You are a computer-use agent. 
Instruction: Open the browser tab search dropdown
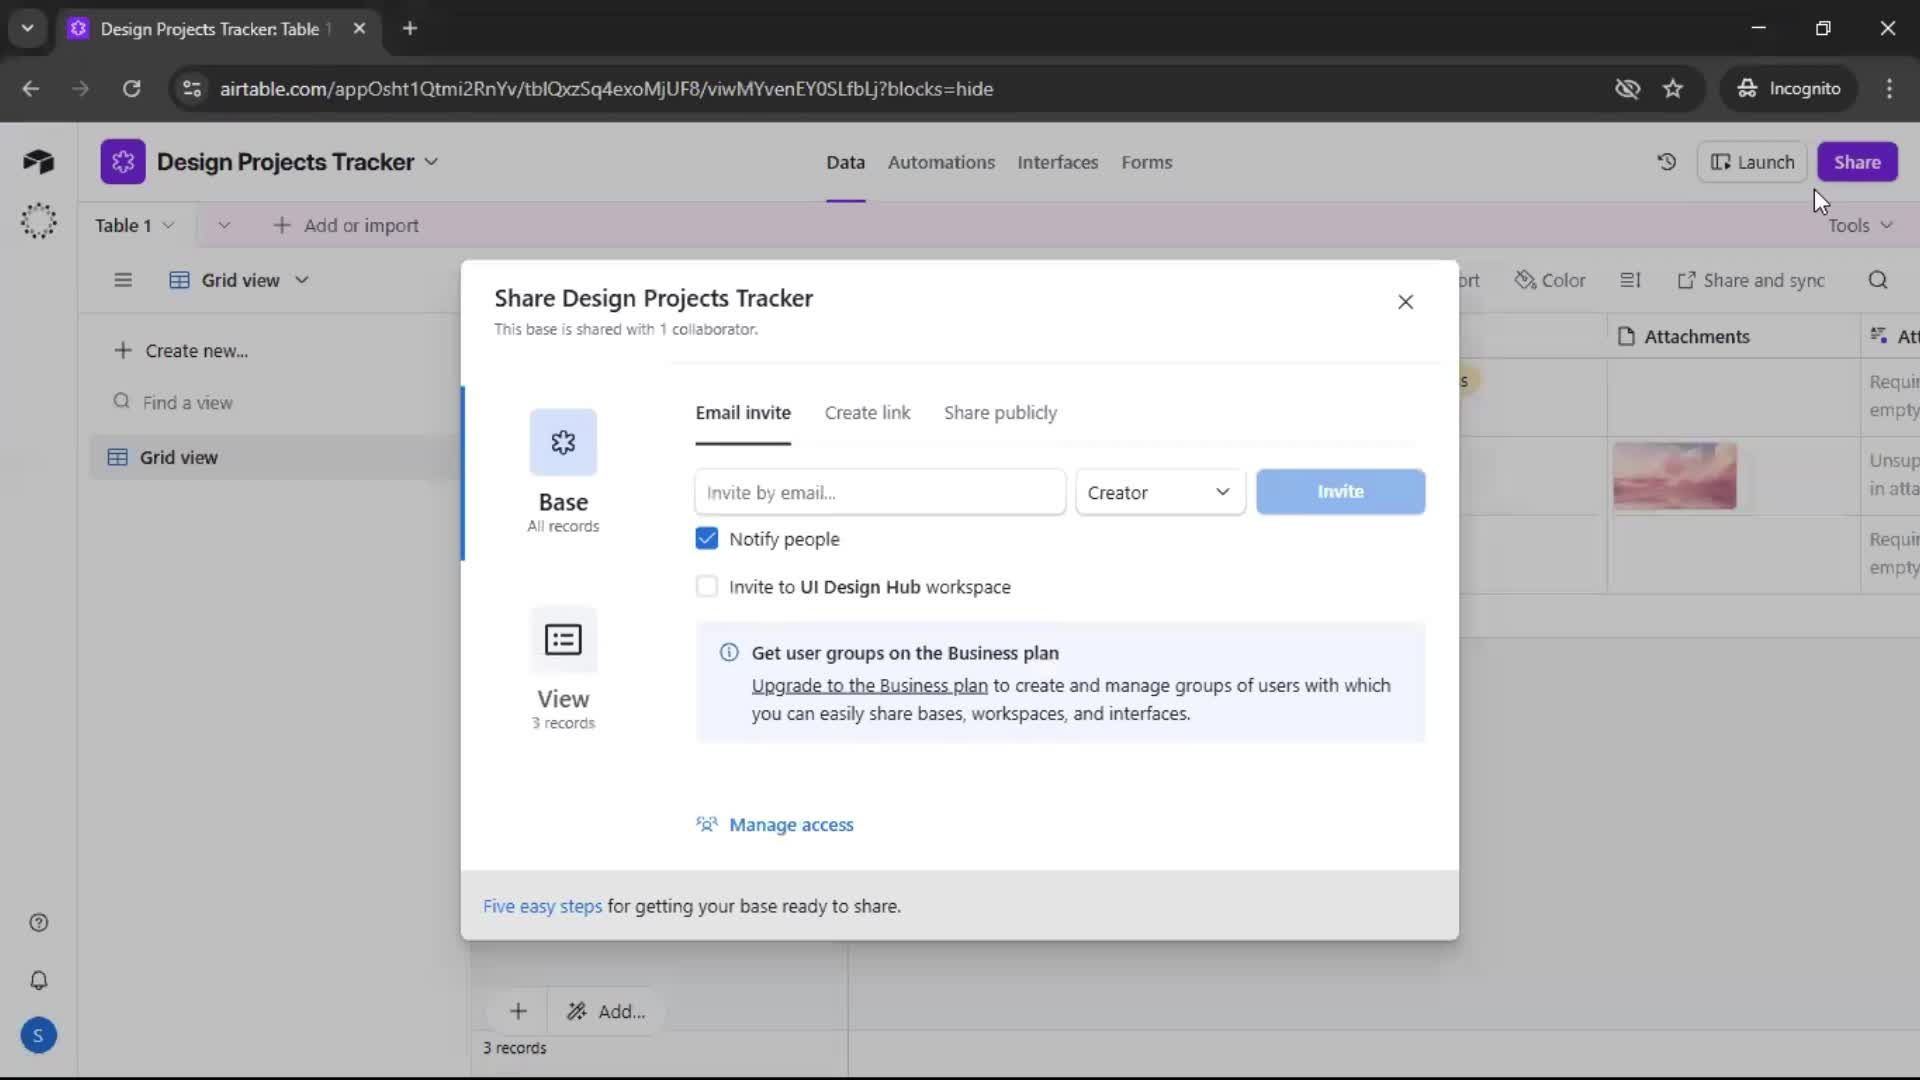click(x=28, y=28)
